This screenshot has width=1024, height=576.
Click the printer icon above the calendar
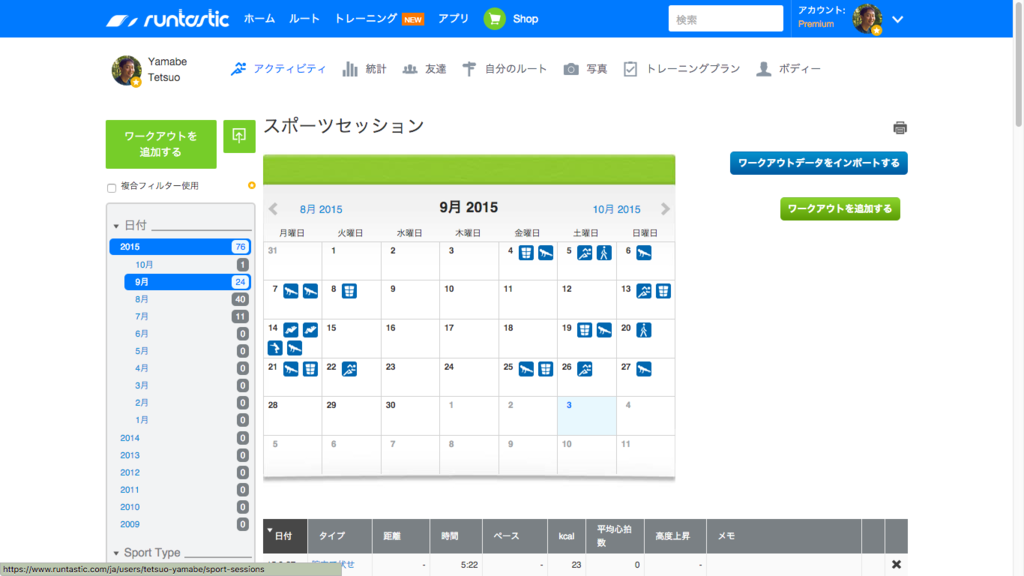coord(899,128)
